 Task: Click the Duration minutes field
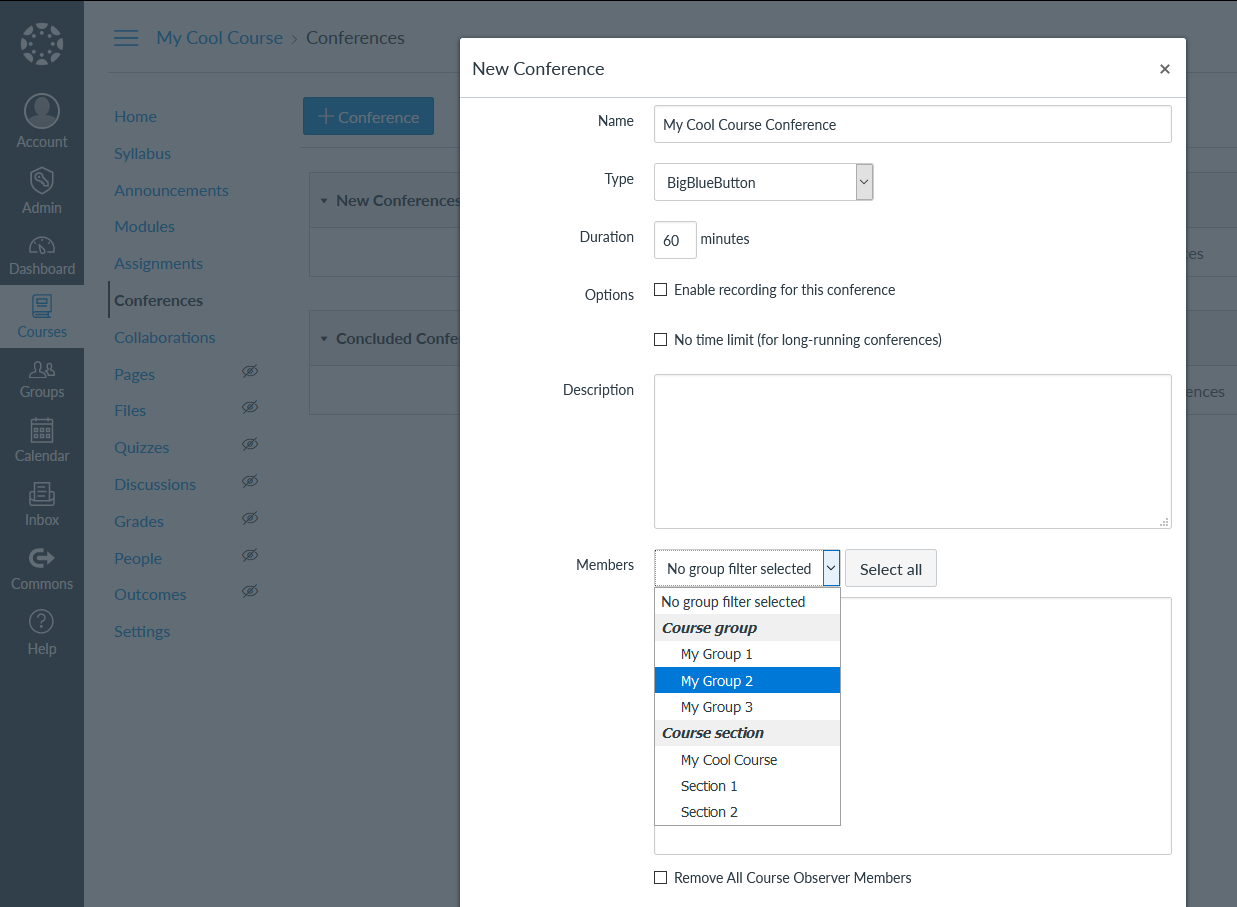click(x=675, y=240)
